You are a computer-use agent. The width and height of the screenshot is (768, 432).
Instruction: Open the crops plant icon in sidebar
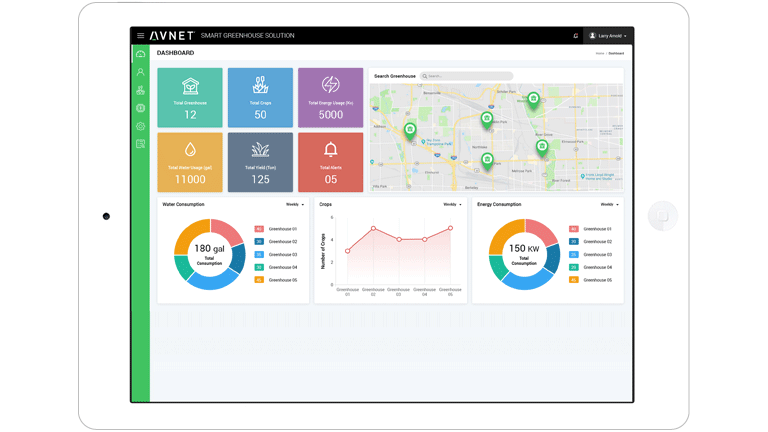[141, 90]
